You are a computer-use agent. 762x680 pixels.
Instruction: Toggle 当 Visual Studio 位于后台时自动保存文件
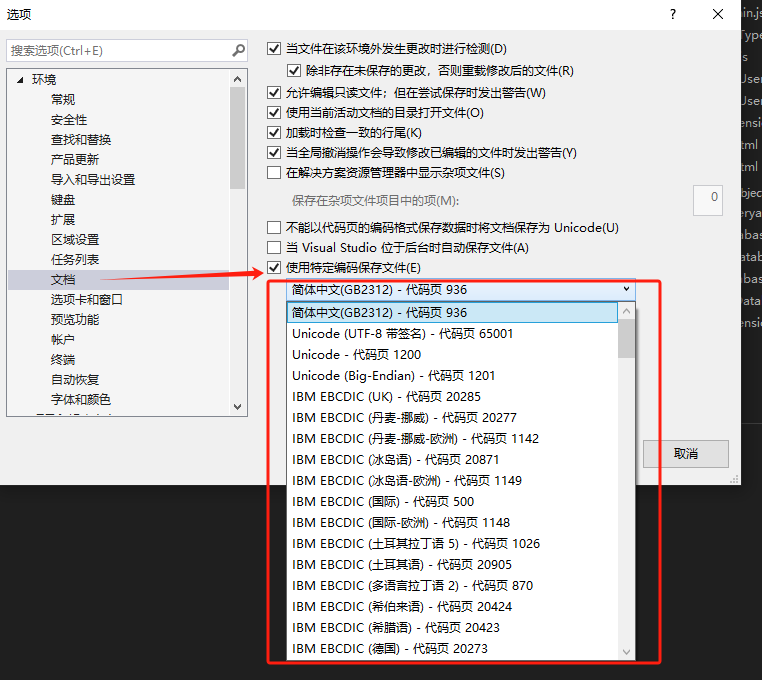pyautogui.click(x=275, y=247)
